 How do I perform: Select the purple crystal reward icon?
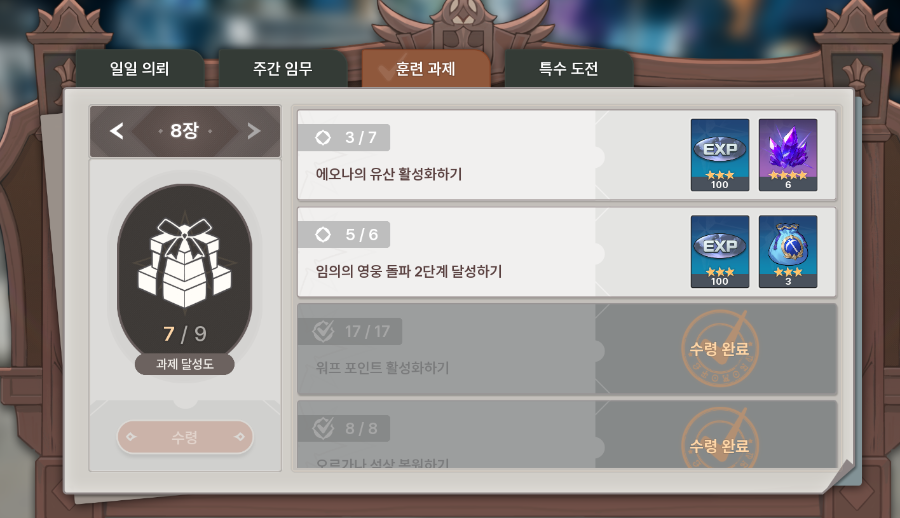pyautogui.click(x=788, y=155)
